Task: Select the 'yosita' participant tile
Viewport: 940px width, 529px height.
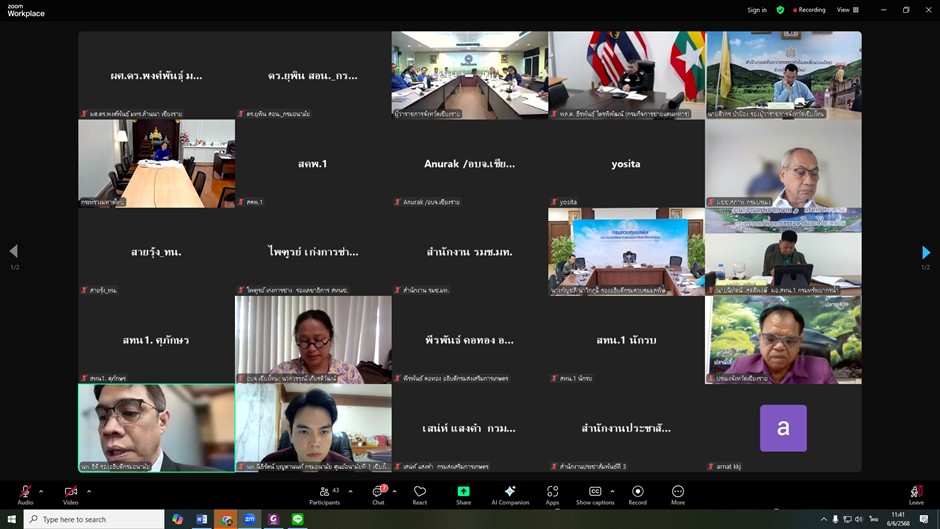Action: point(626,164)
